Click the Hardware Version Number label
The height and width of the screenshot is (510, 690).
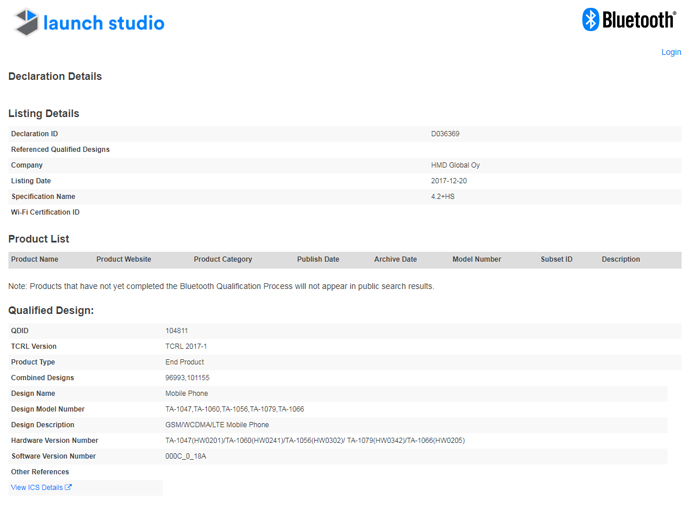[x=55, y=440]
